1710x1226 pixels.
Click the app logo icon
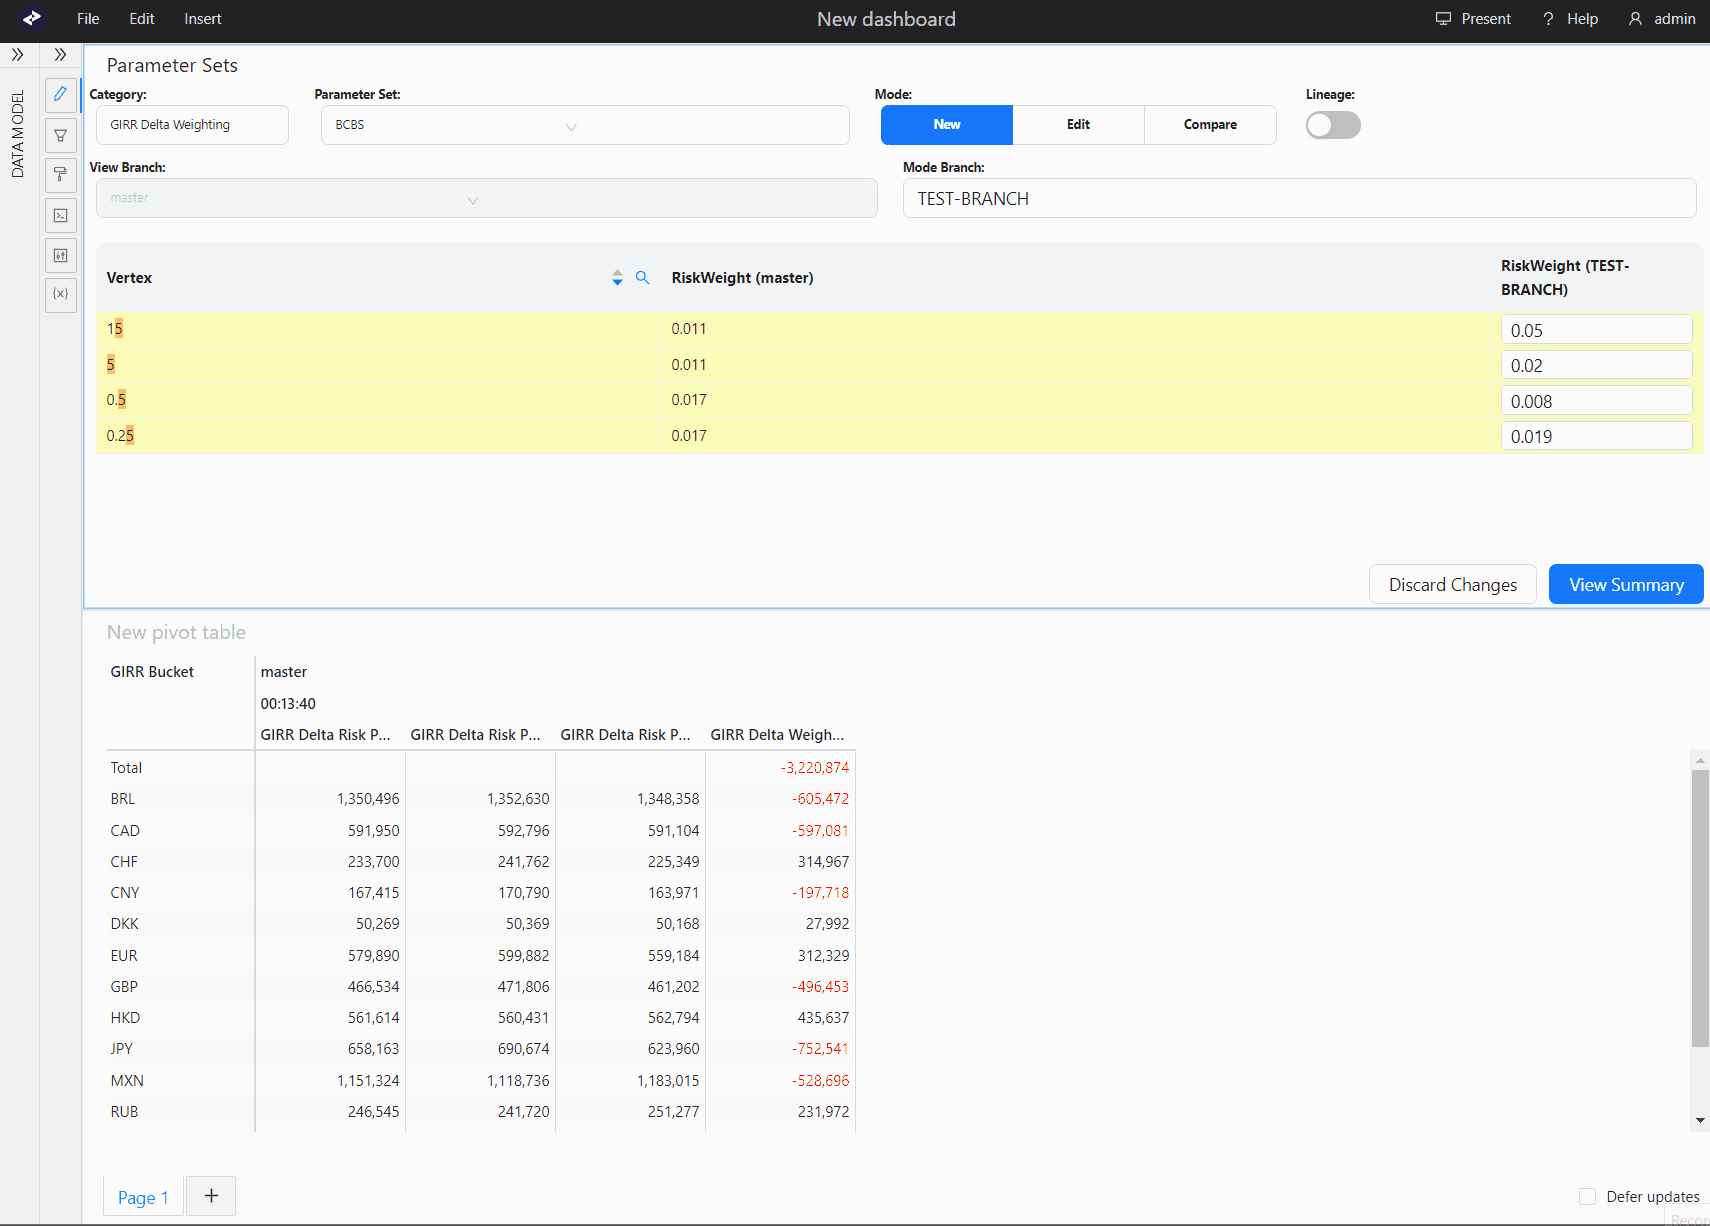pos(32,18)
